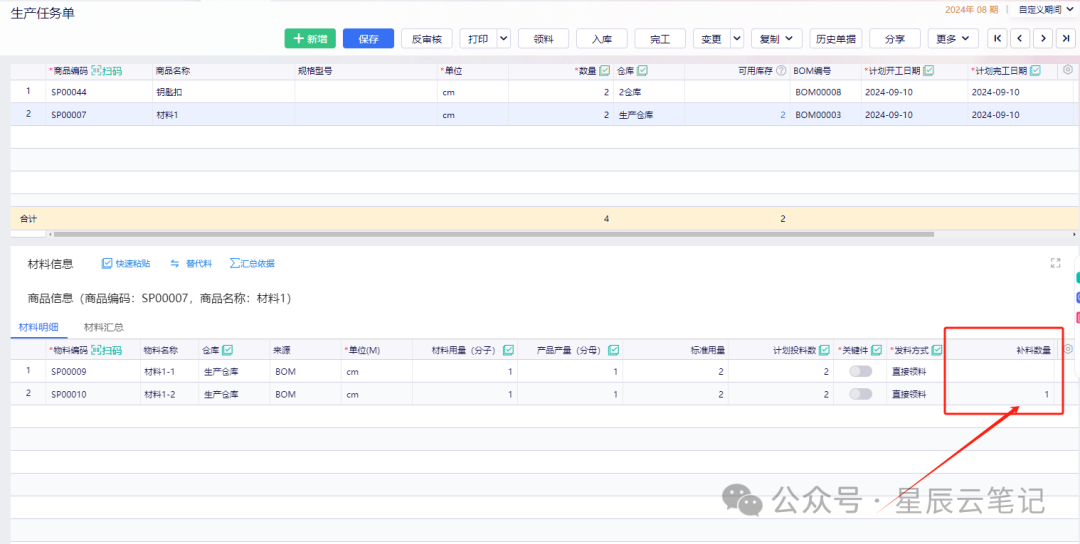Click the 完工 button
Image resolution: width=1080 pixels, height=544 pixels.
pyautogui.click(x=661, y=39)
